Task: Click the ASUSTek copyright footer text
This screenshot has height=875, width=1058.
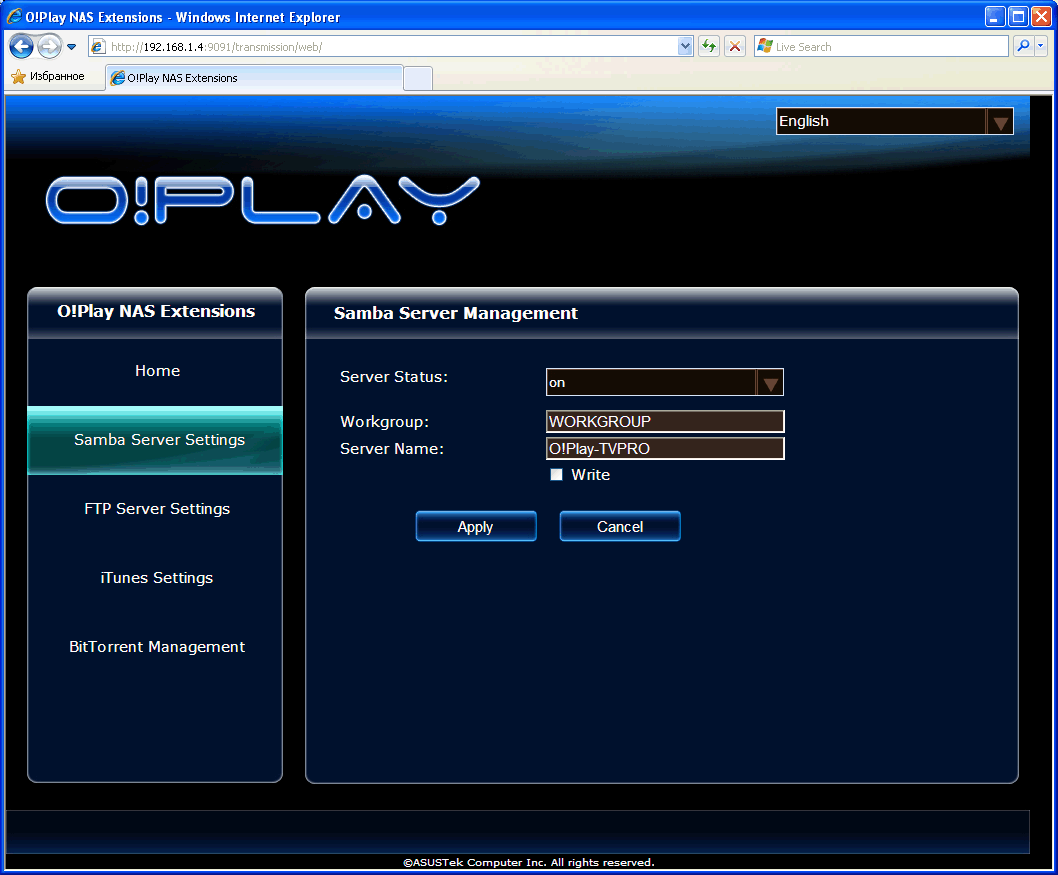Action: tap(528, 862)
